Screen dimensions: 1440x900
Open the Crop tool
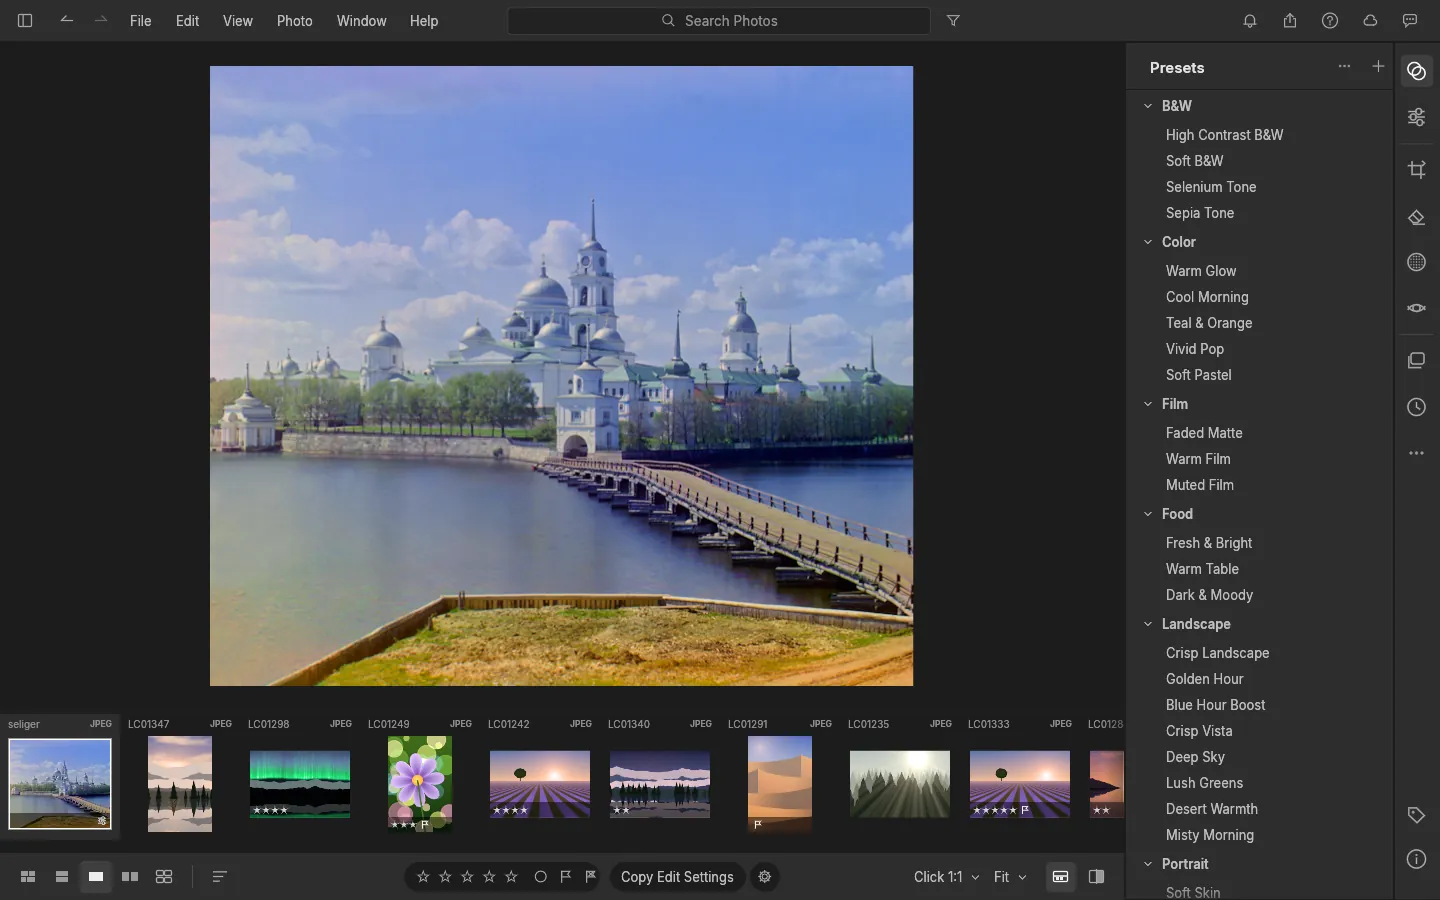click(1416, 170)
